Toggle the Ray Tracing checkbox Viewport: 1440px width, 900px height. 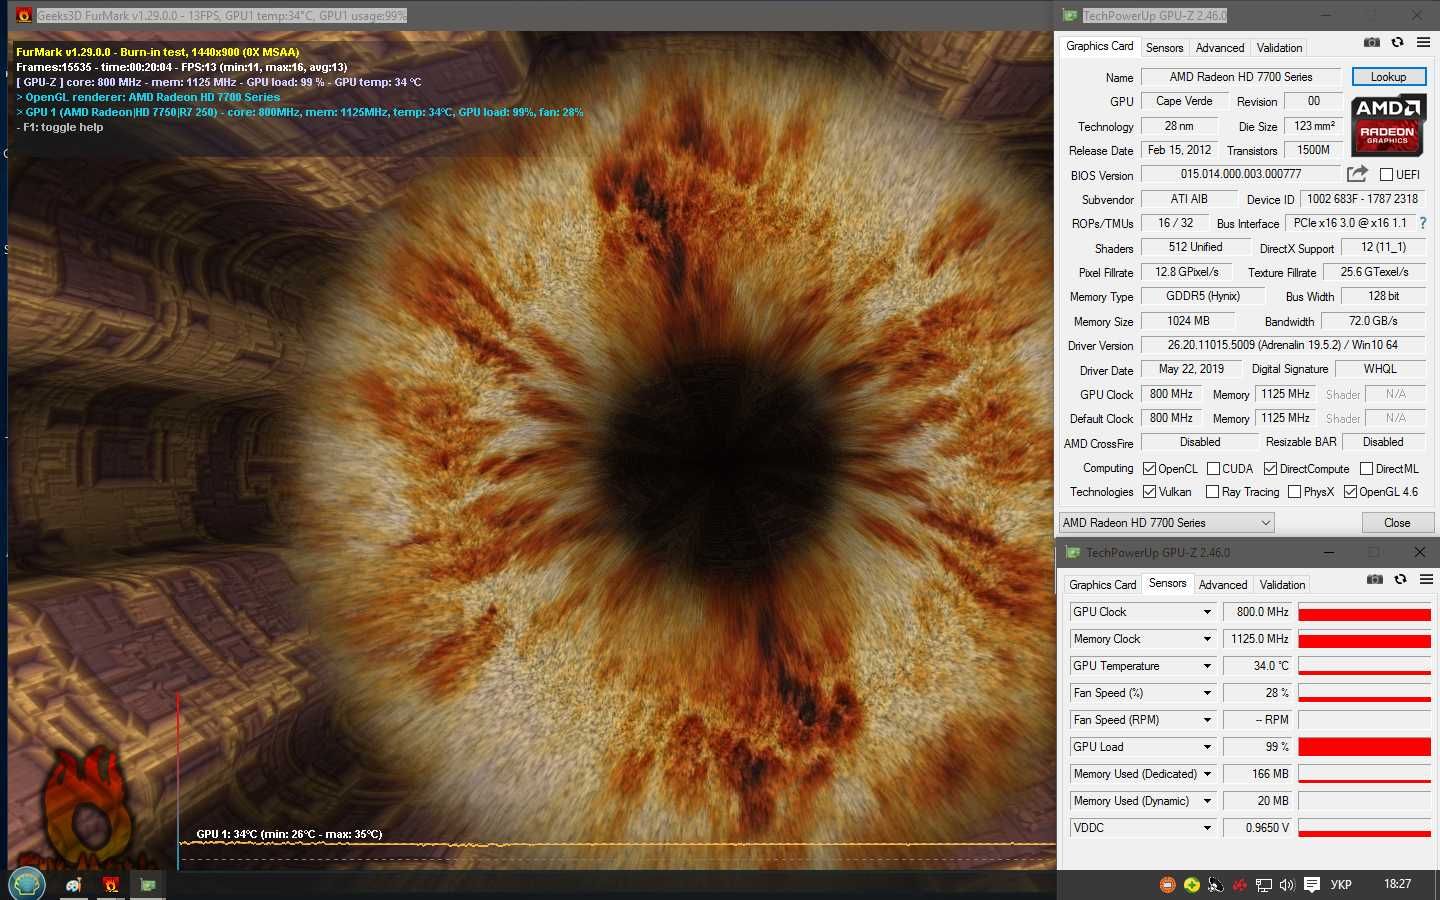click(1212, 492)
